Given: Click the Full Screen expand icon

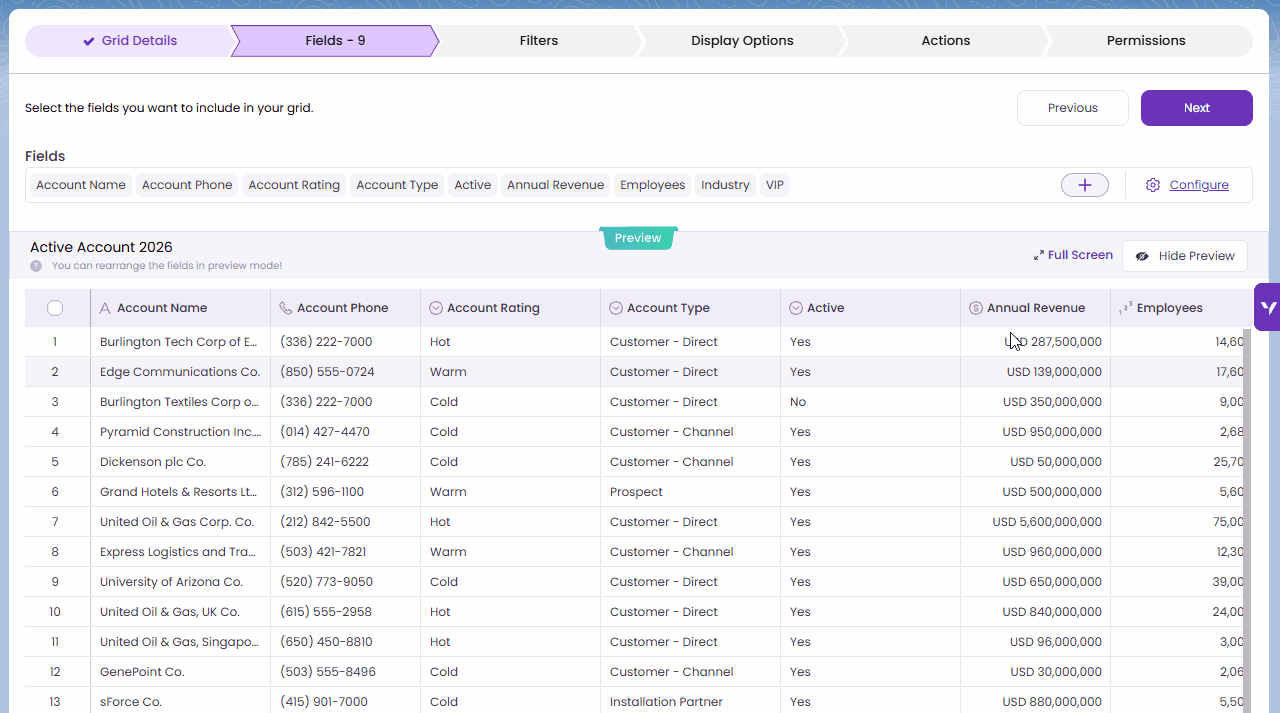Looking at the screenshot, I should click(x=1039, y=256).
